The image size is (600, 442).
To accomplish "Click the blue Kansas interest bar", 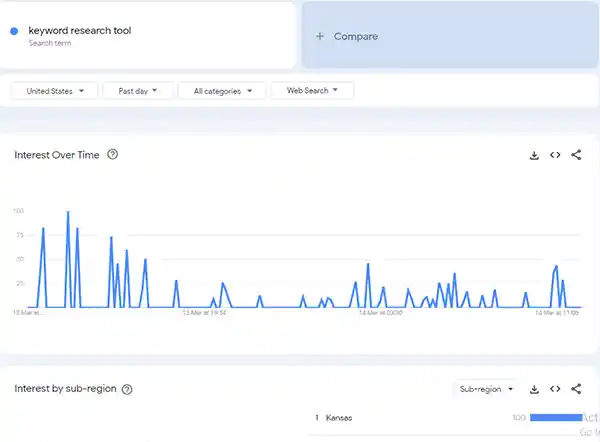I will 556,418.
